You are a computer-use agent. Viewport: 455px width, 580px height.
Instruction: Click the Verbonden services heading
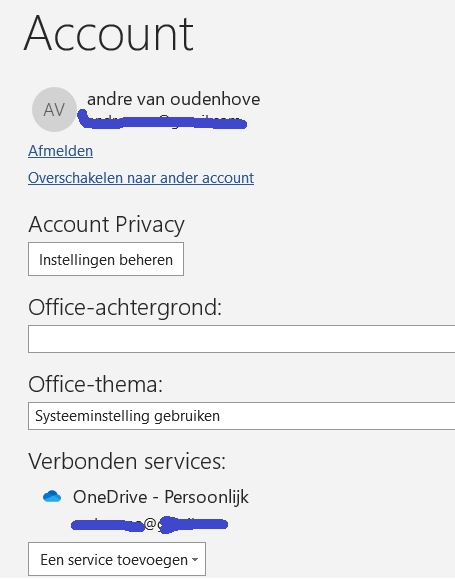click(x=127, y=461)
